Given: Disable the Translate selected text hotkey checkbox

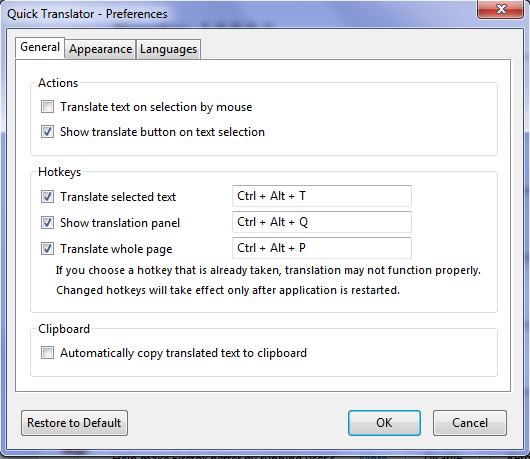Looking at the screenshot, I should (x=47, y=197).
